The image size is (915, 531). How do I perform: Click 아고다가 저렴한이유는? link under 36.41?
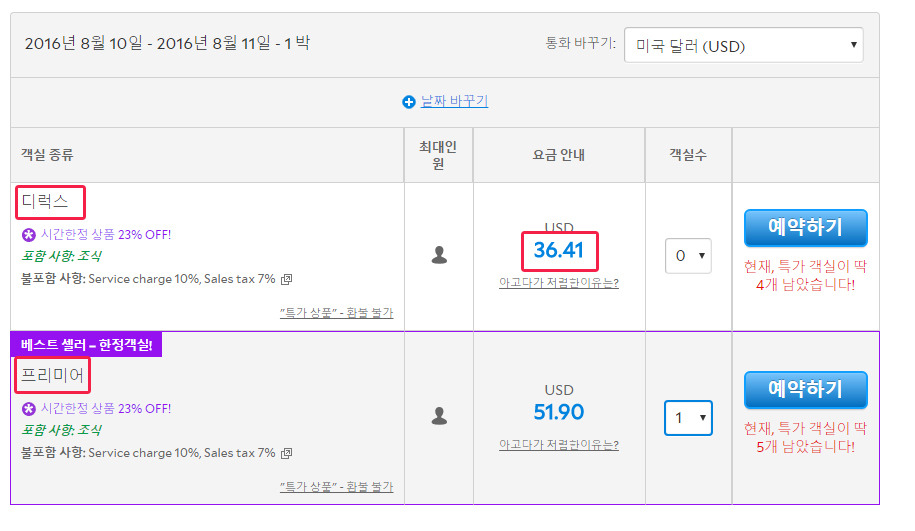pyautogui.click(x=559, y=283)
